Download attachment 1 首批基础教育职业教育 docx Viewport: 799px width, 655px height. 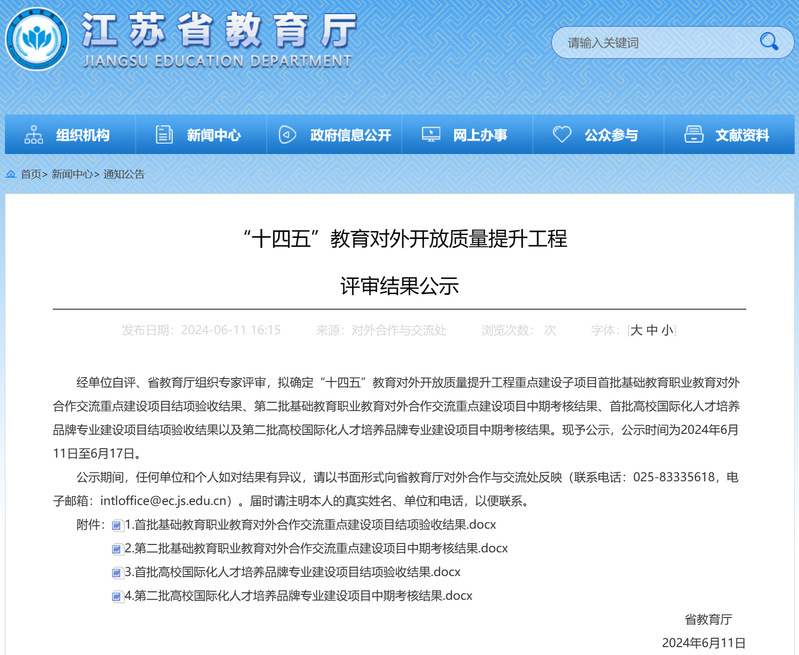310,525
